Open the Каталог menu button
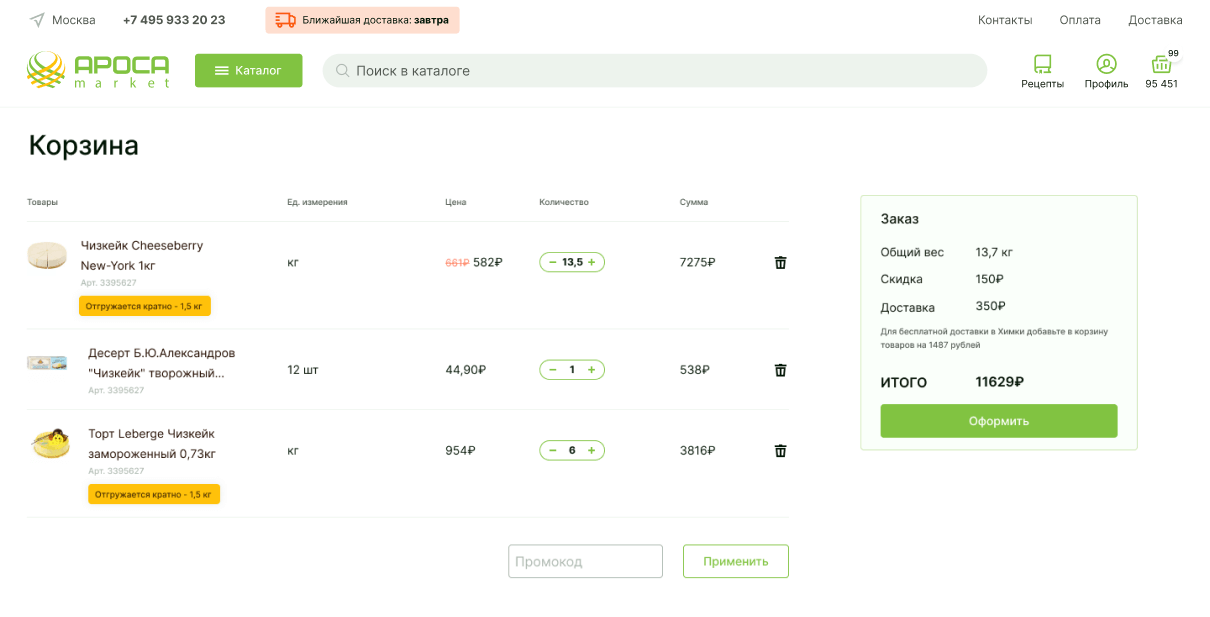The image size is (1210, 617). tap(248, 70)
